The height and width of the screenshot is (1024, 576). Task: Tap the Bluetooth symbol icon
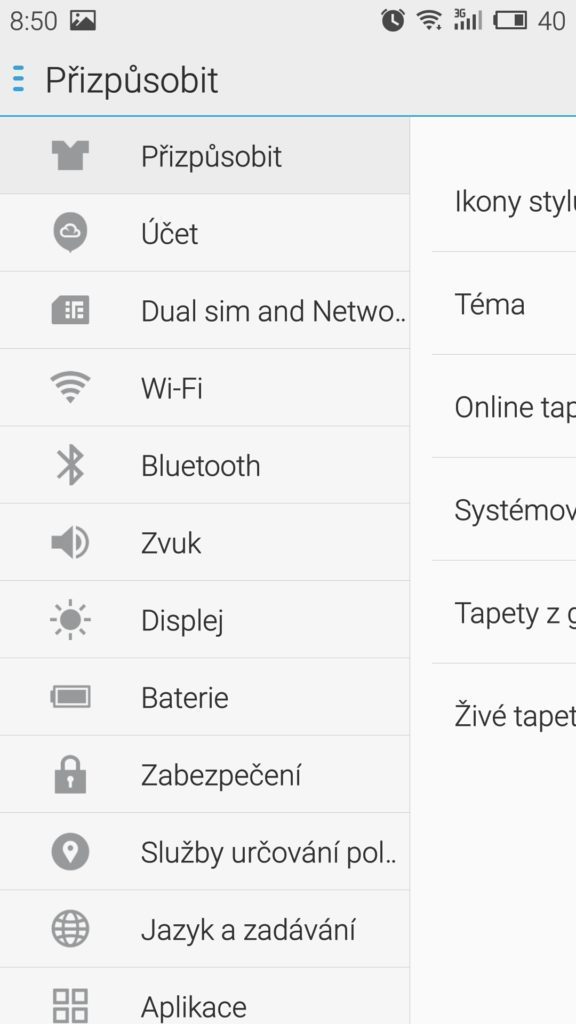pyautogui.click(x=70, y=465)
